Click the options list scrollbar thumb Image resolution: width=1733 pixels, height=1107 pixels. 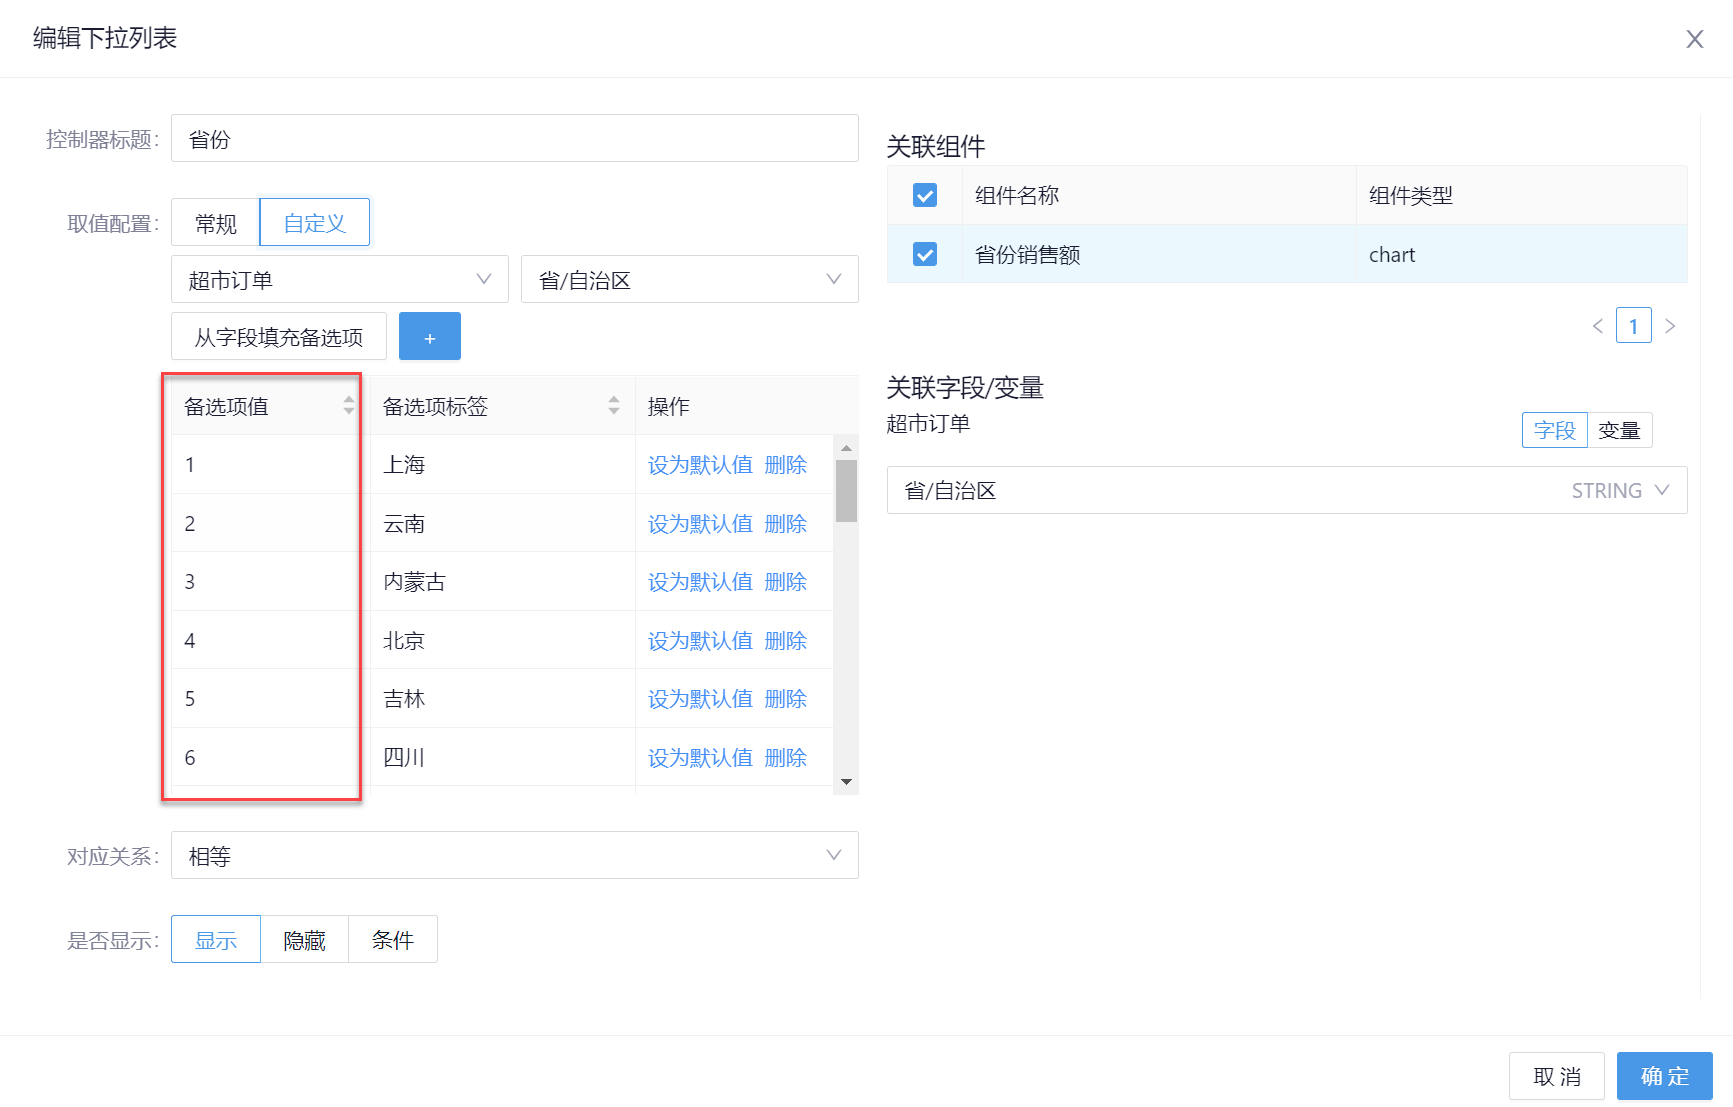tap(846, 490)
